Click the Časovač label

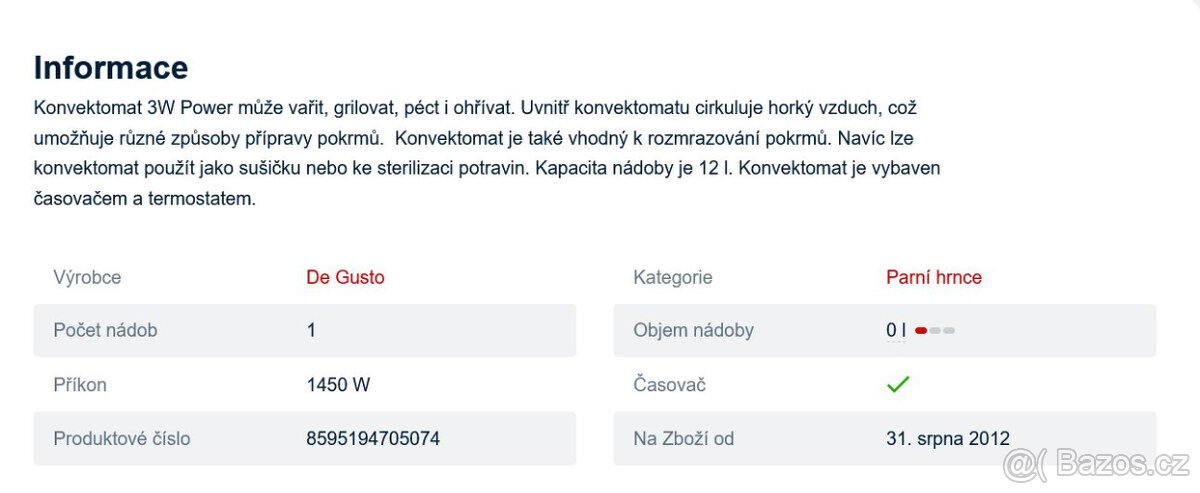tap(669, 384)
